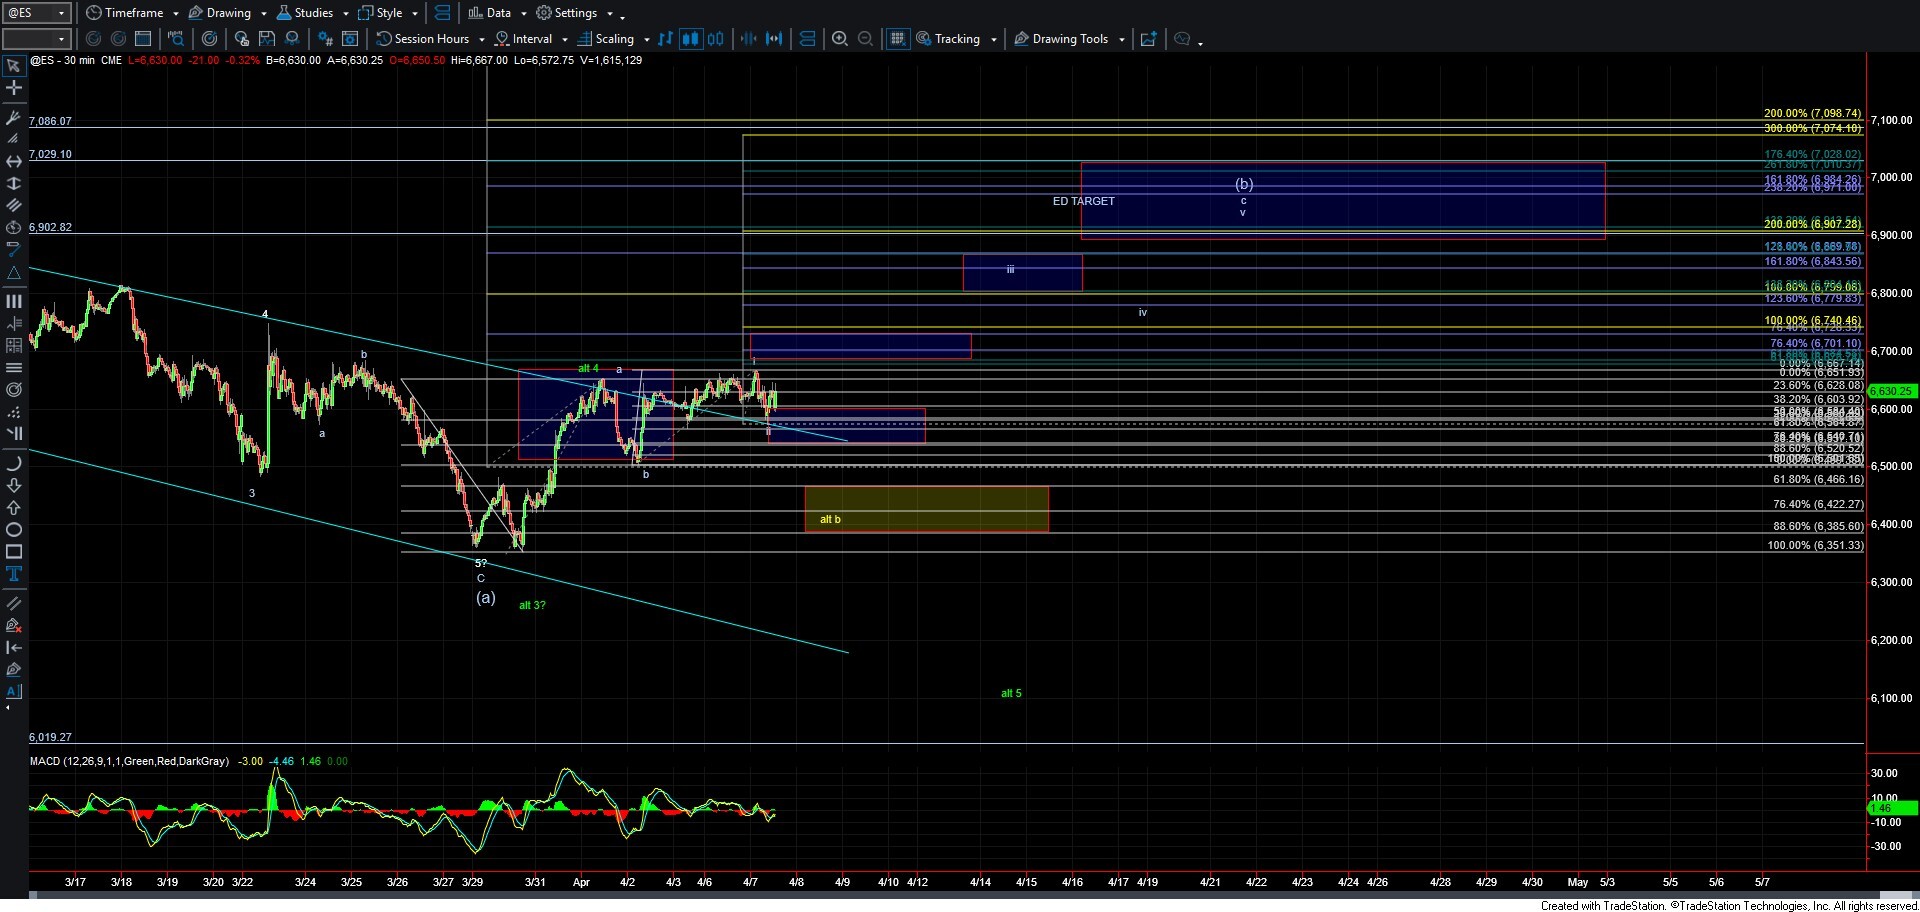Select the Text drawing tool
The height and width of the screenshot is (912, 1920).
(14, 574)
